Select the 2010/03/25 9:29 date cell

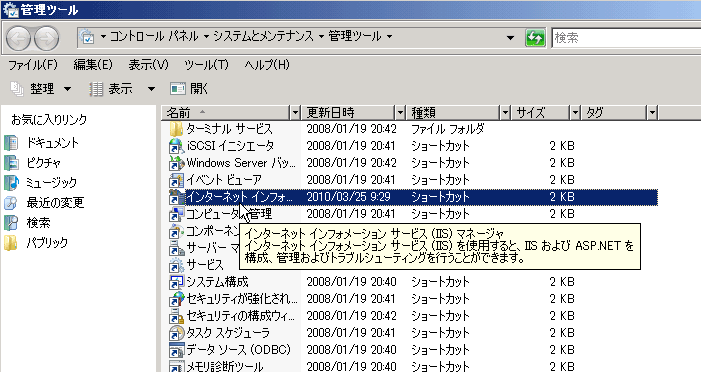(x=349, y=197)
